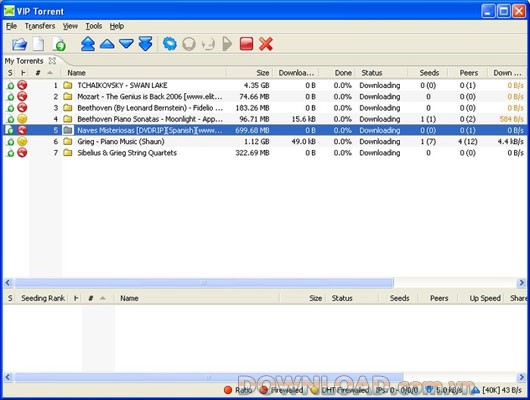
Task: Sort by Done column header
Action: point(343,73)
